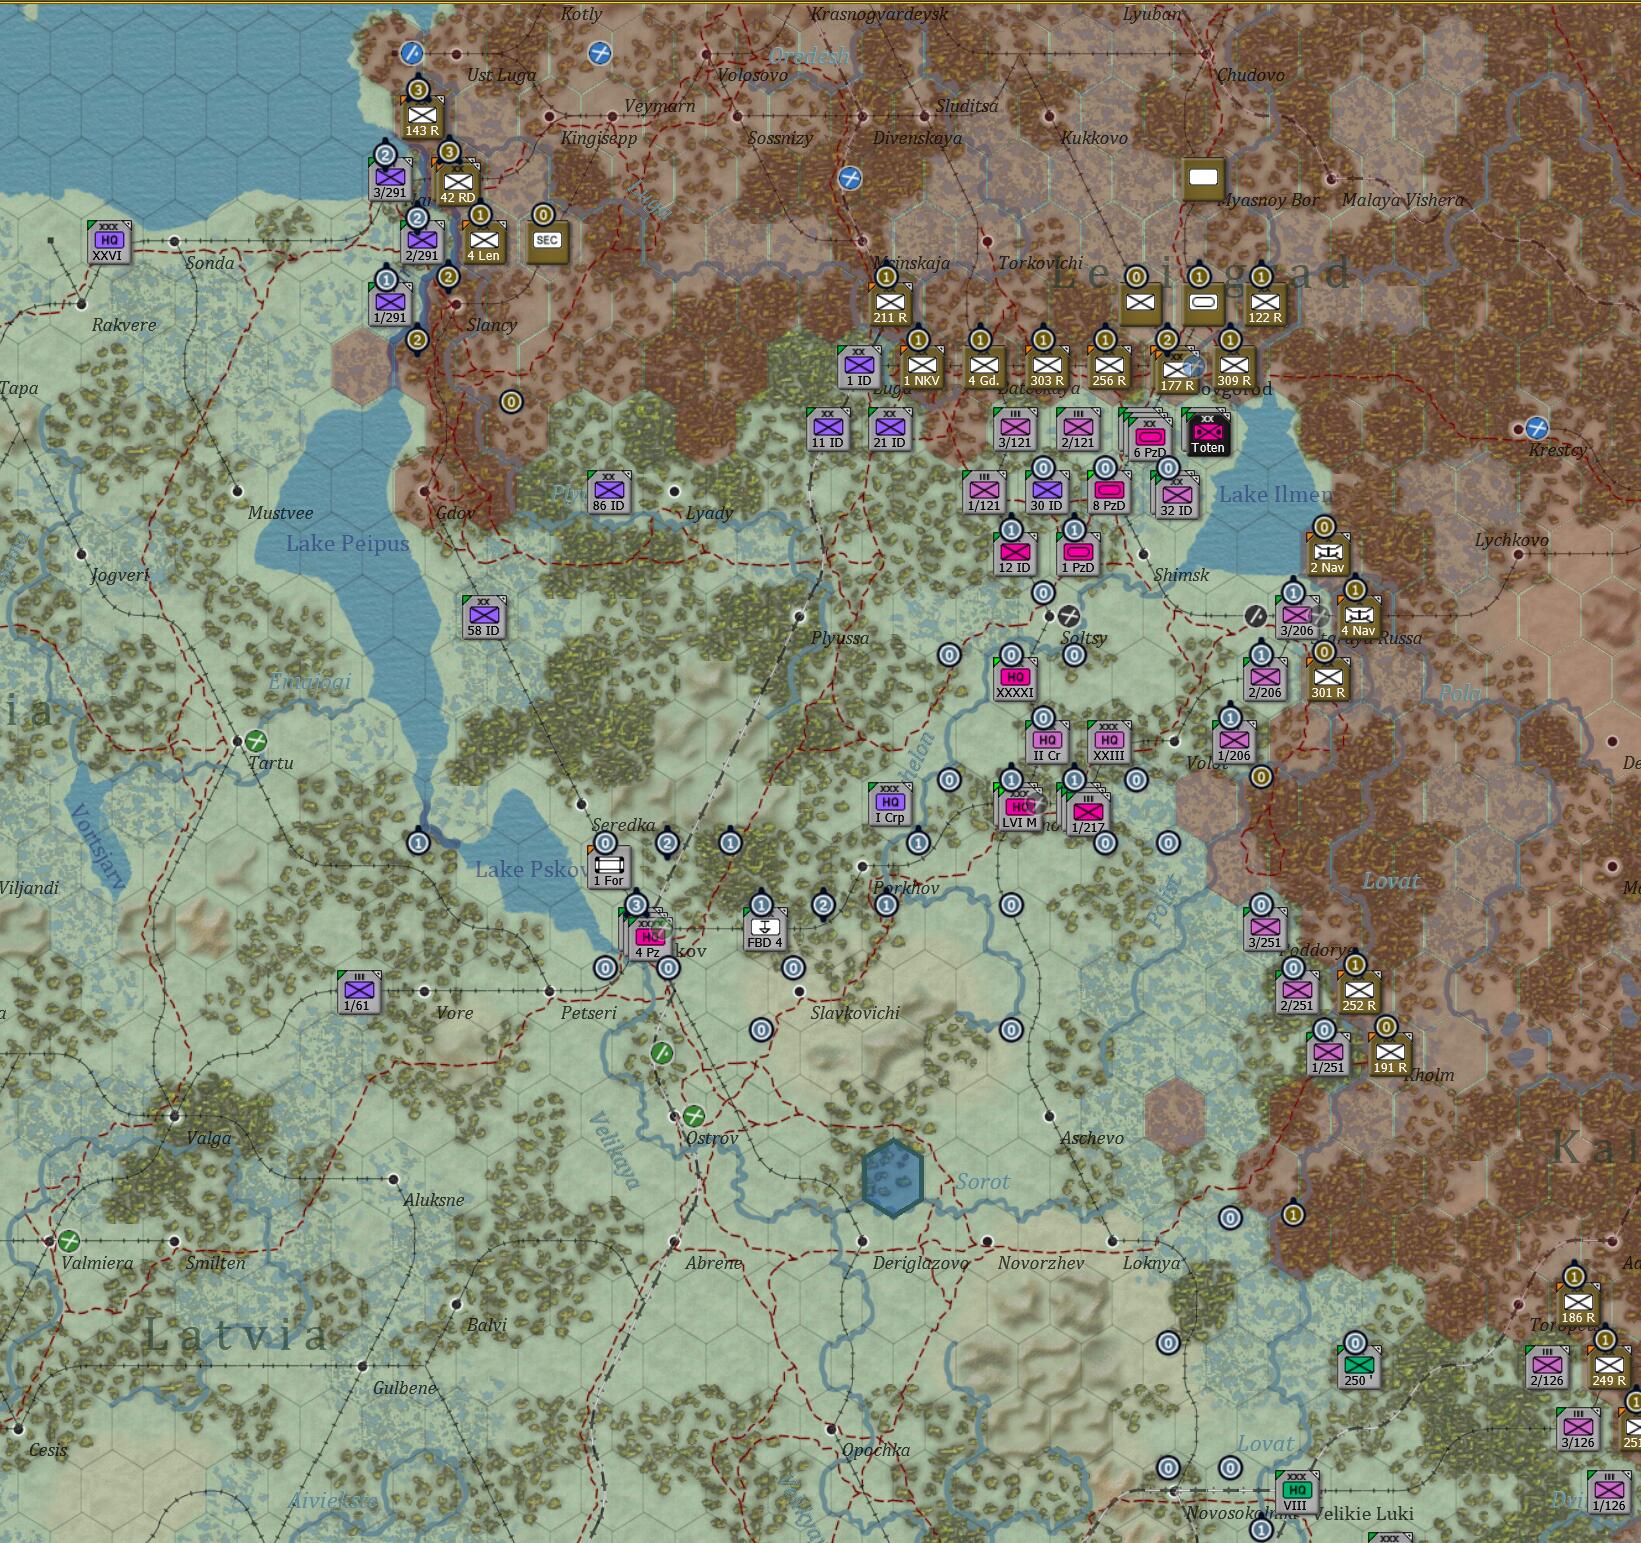The height and width of the screenshot is (1543, 1641).
Task: Click the 1 ID infantry division counter
Action: pos(859,367)
